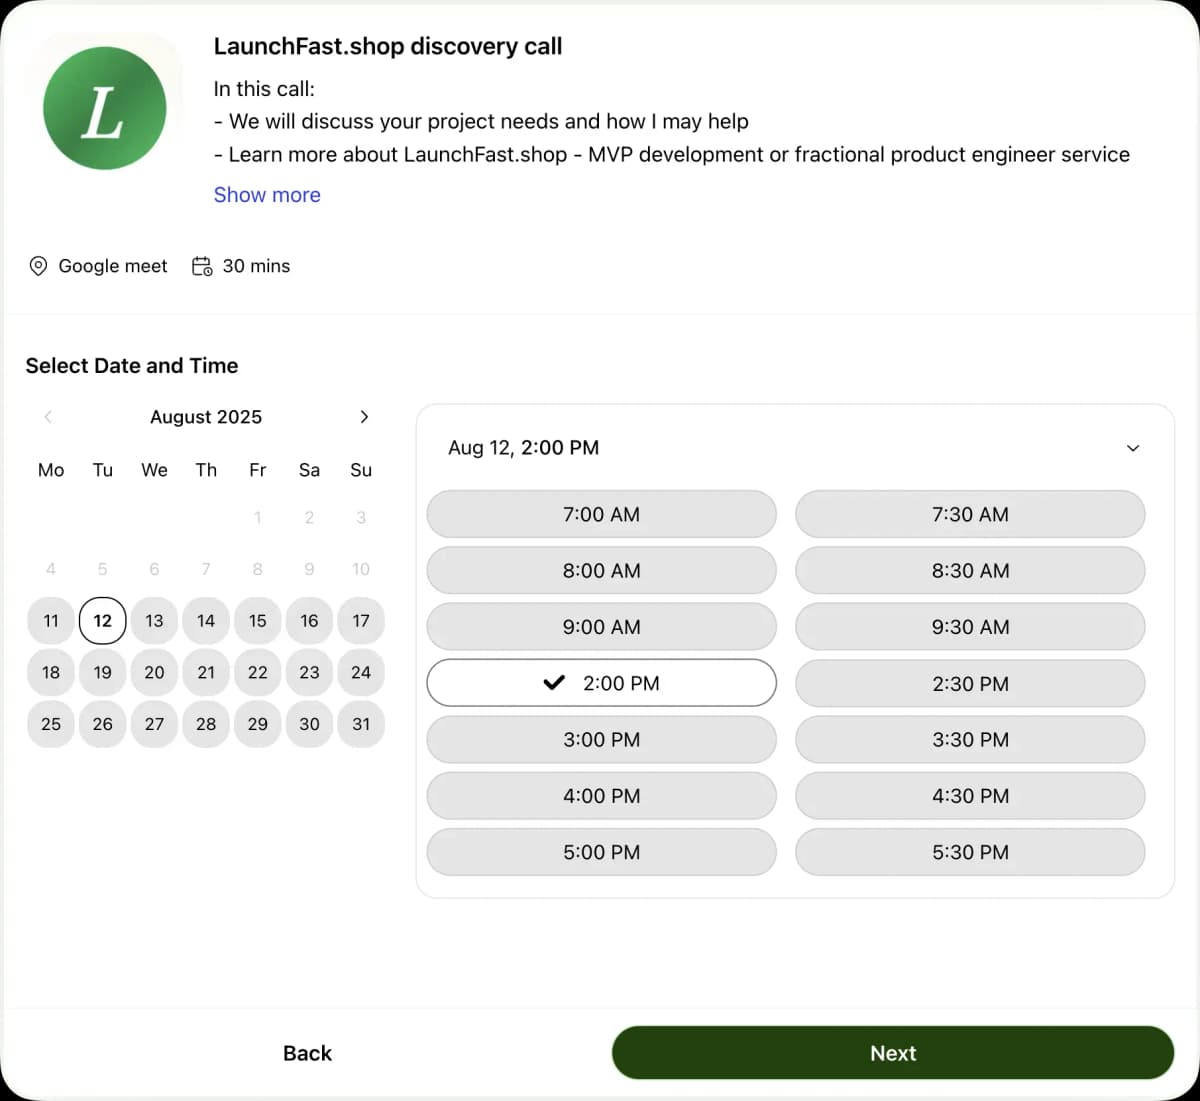Screen dimensions: 1200x1101
Task: Navigate to next month with right chevron
Action: (364, 417)
